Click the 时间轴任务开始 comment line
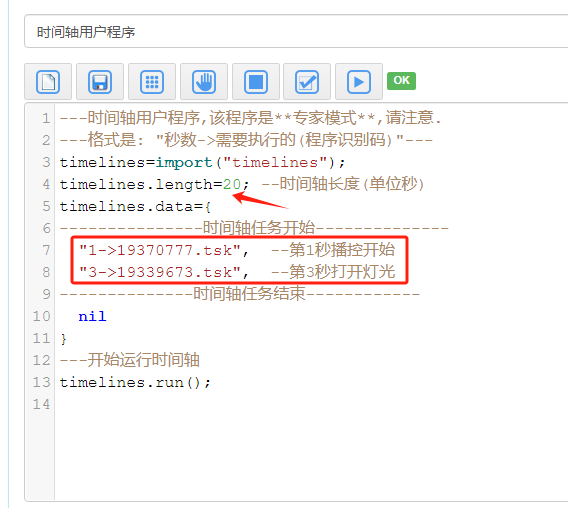Viewport: 568px width, 508px height. 254,228
